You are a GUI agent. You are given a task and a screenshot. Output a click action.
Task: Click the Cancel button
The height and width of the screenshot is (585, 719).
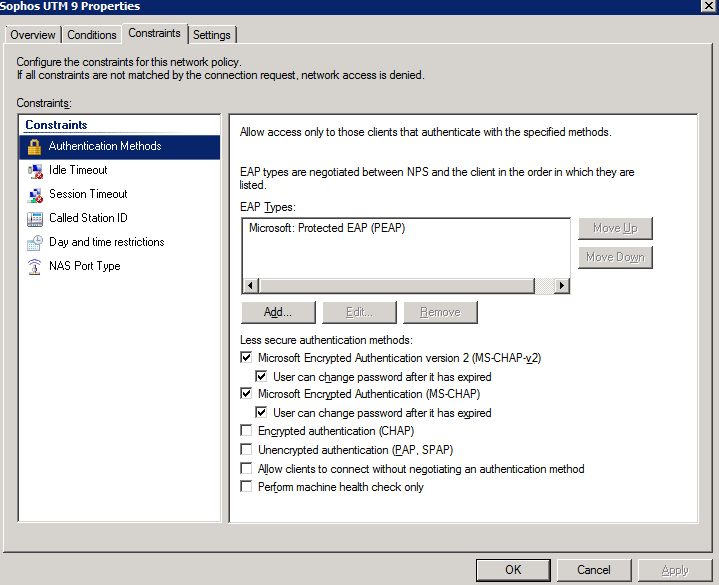click(594, 570)
